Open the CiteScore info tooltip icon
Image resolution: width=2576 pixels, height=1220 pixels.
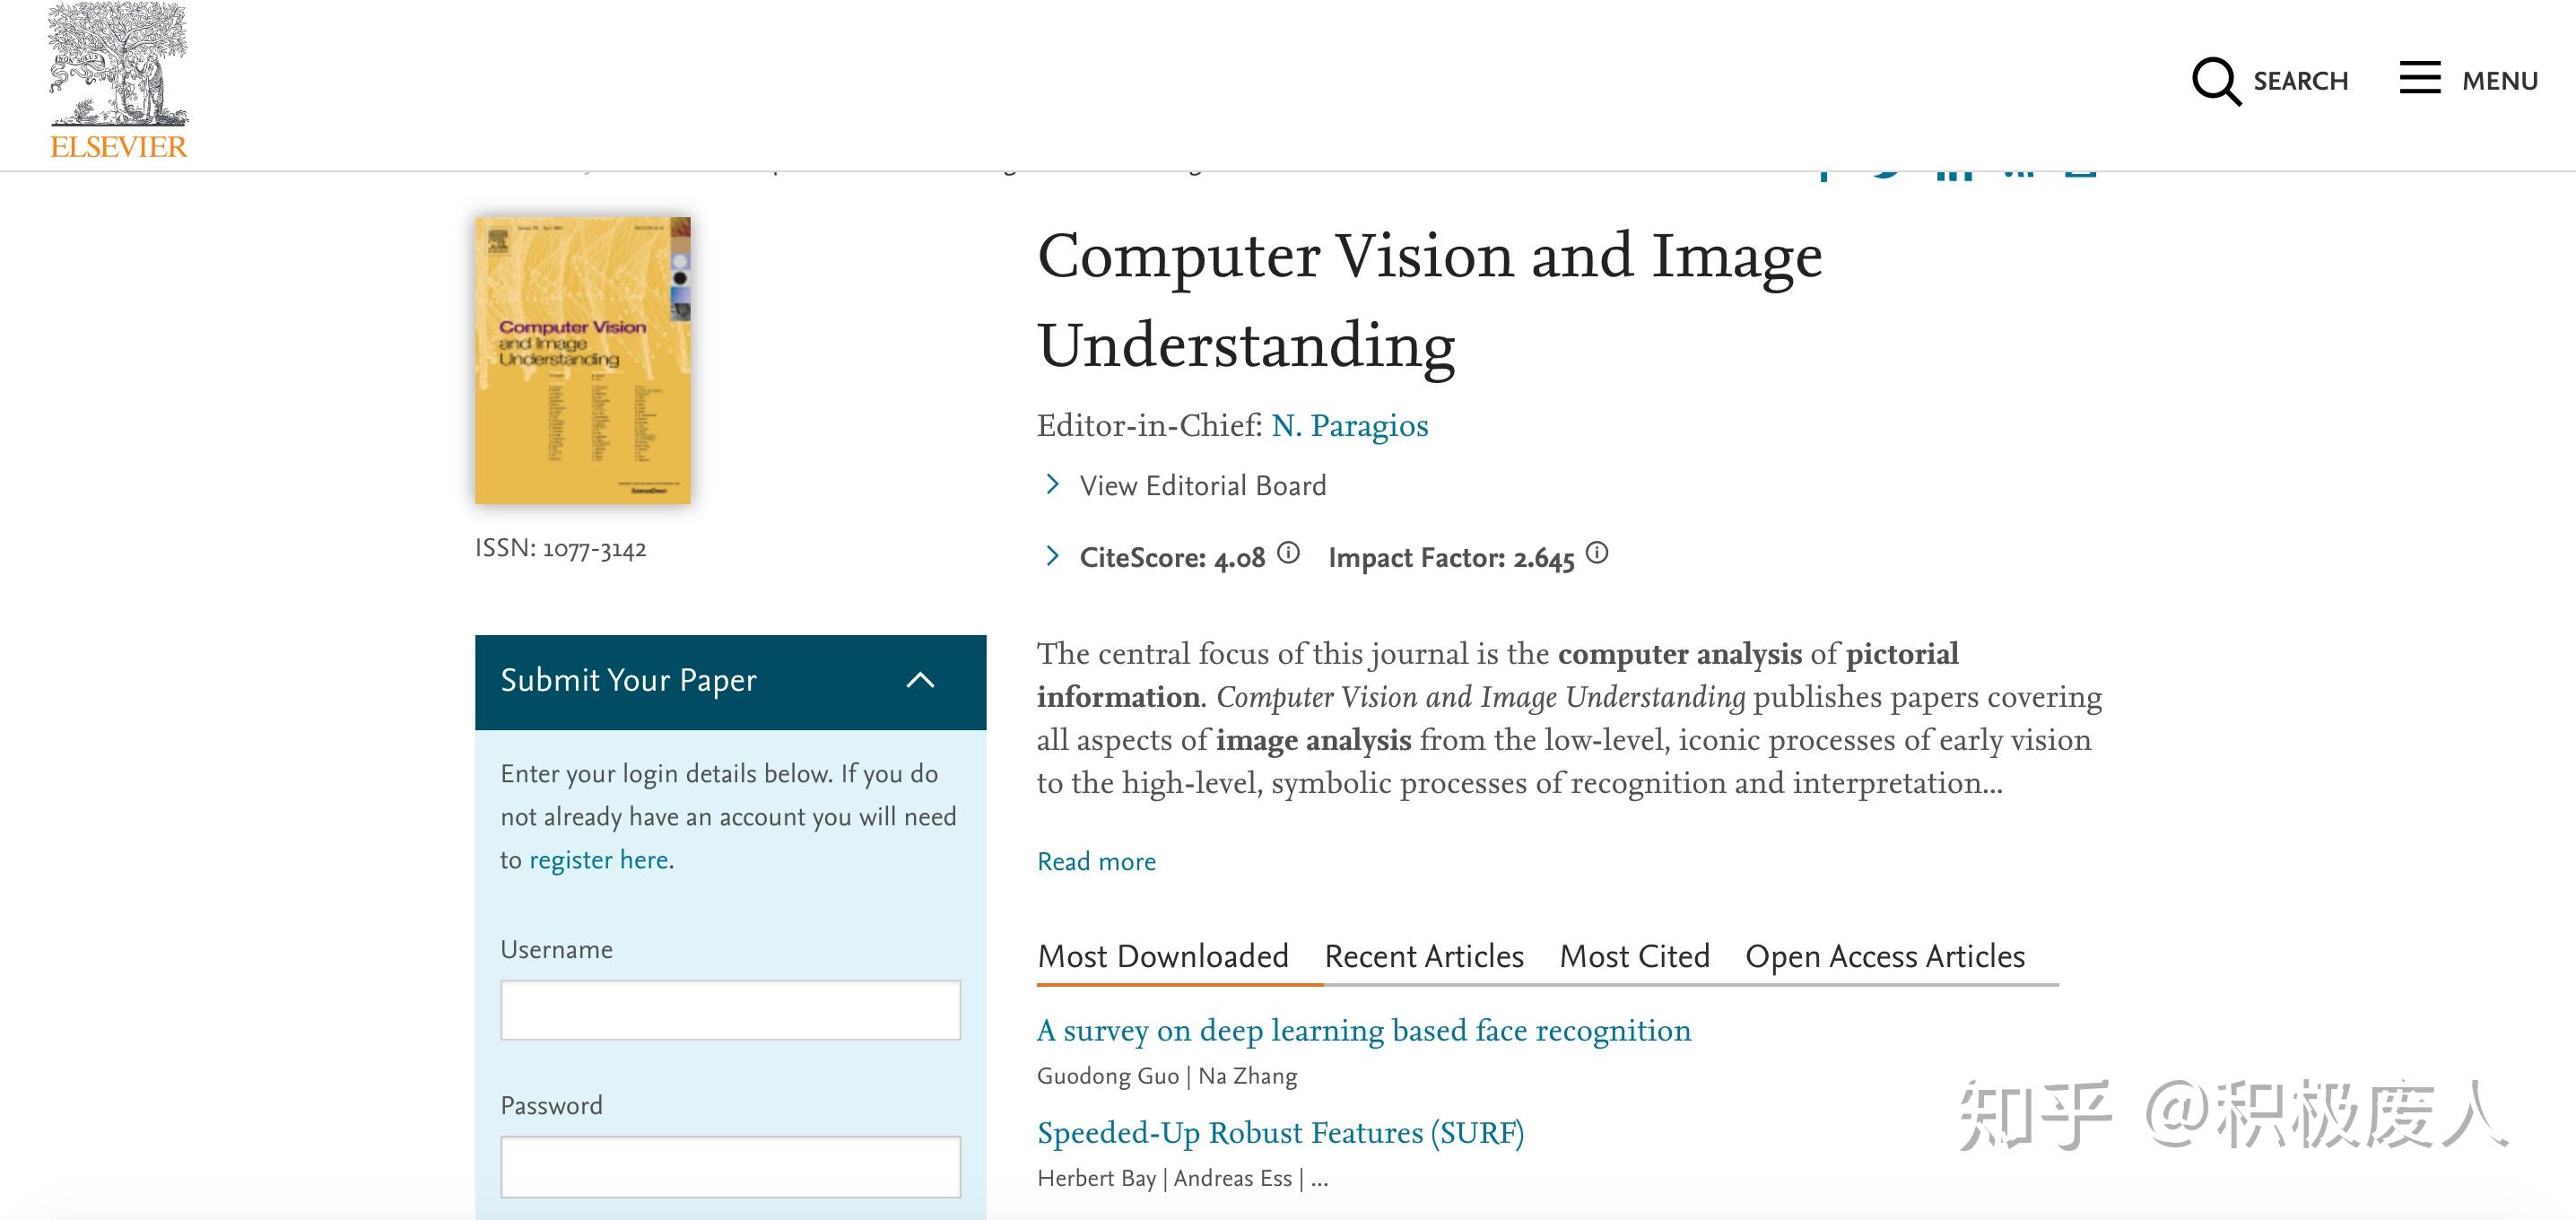pos(1291,554)
